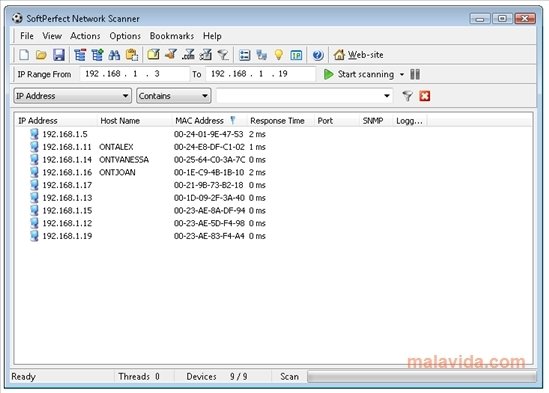Open file with the folder icon
The width and height of the screenshot is (549, 393).
41,55
